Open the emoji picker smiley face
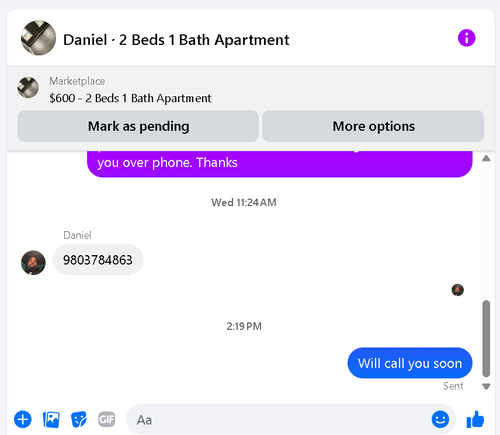The width and height of the screenshot is (500, 435). 440,419
